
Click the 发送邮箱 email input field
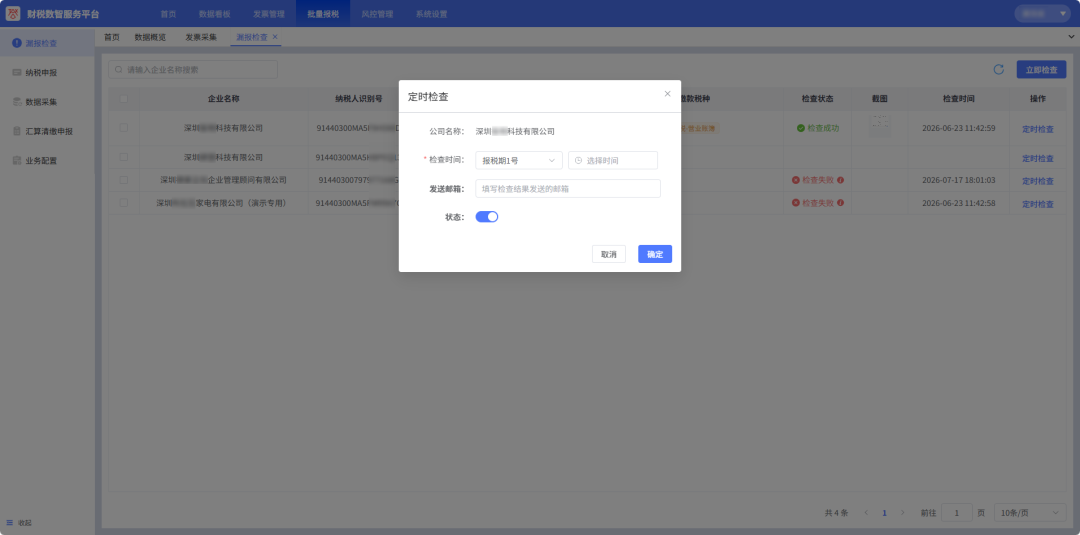pyautogui.click(x=568, y=189)
